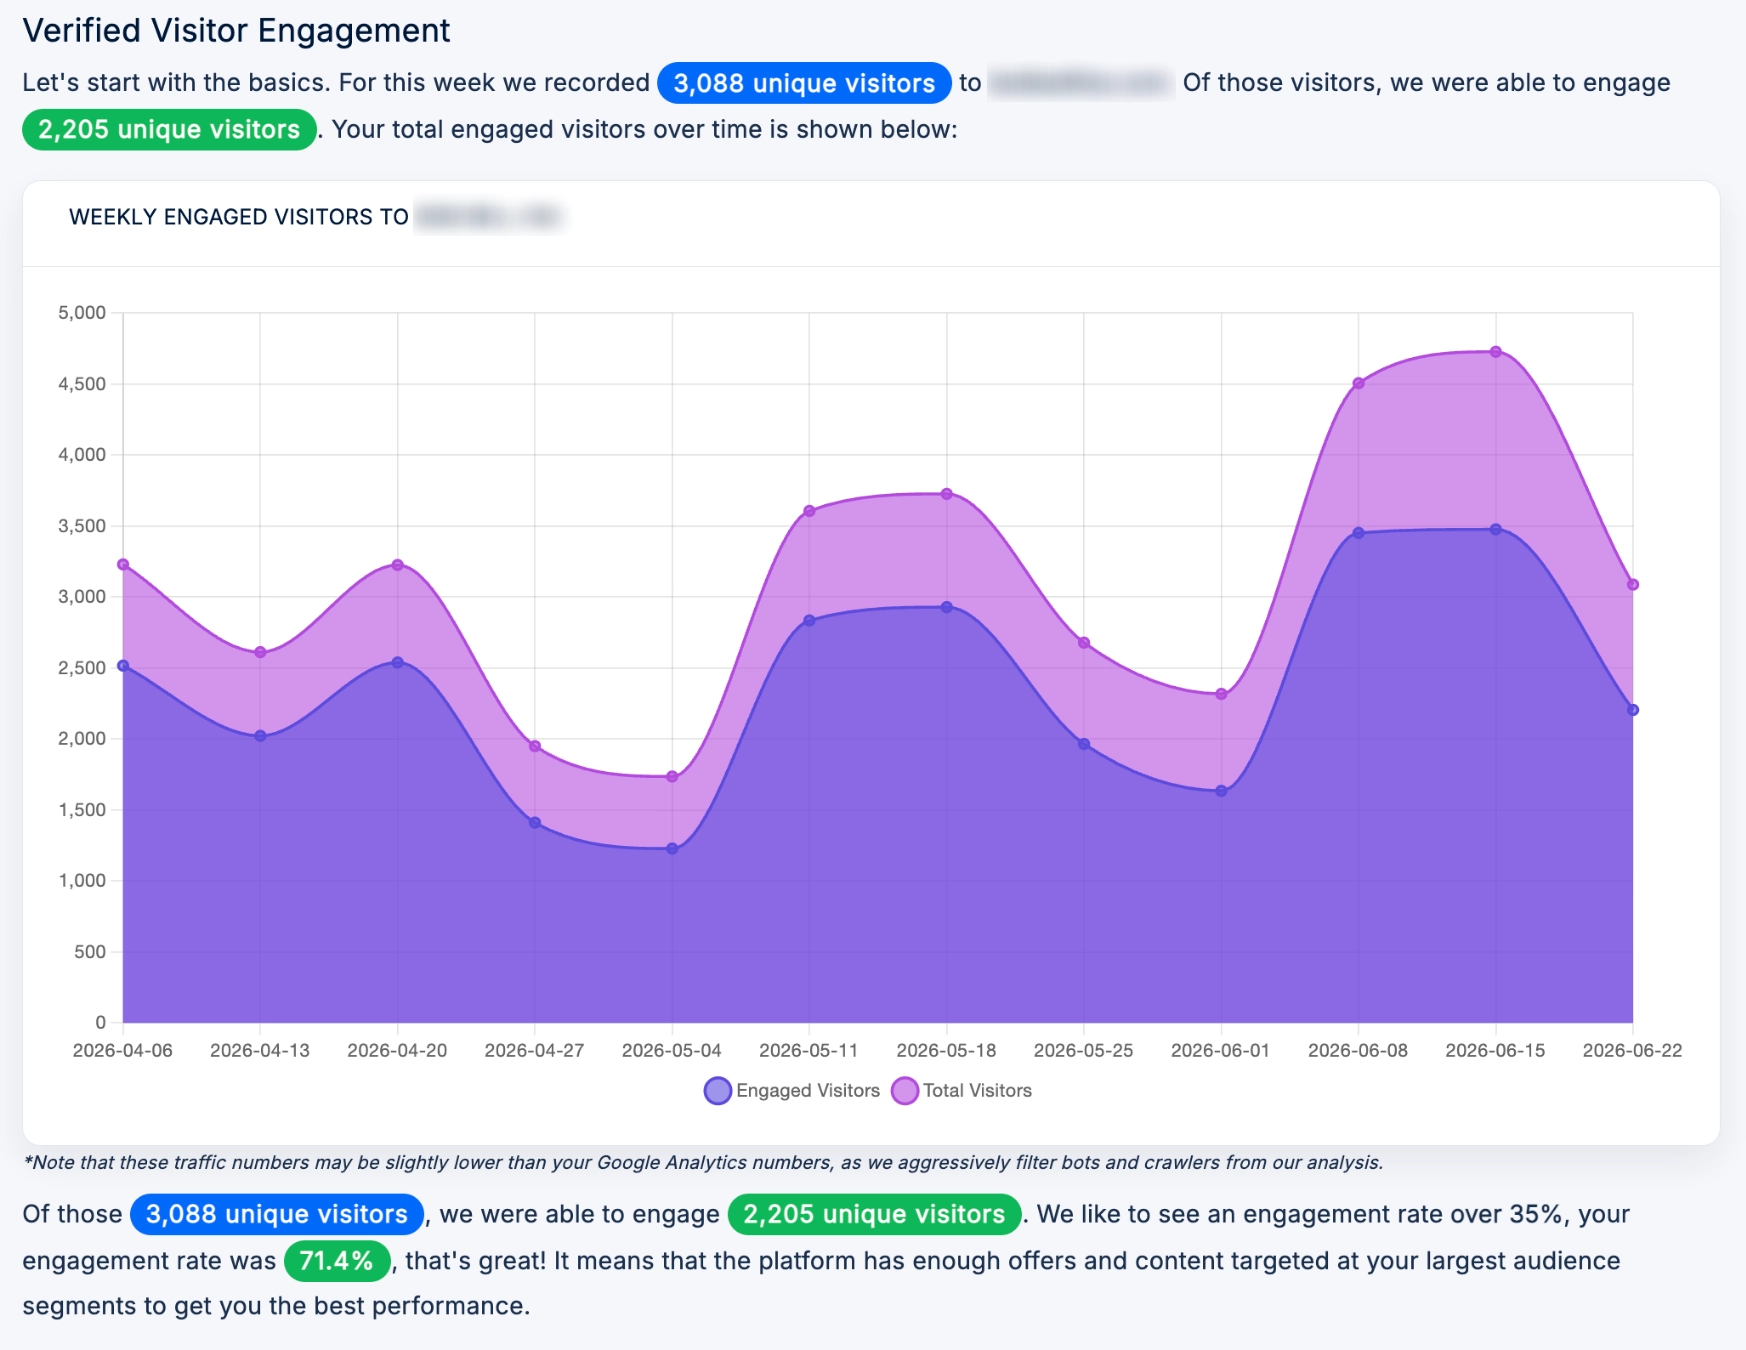1746x1350 pixels.
Task: Click the blue-purple Engaged Visitors legend circle
Action: [x=718, y=1090]
